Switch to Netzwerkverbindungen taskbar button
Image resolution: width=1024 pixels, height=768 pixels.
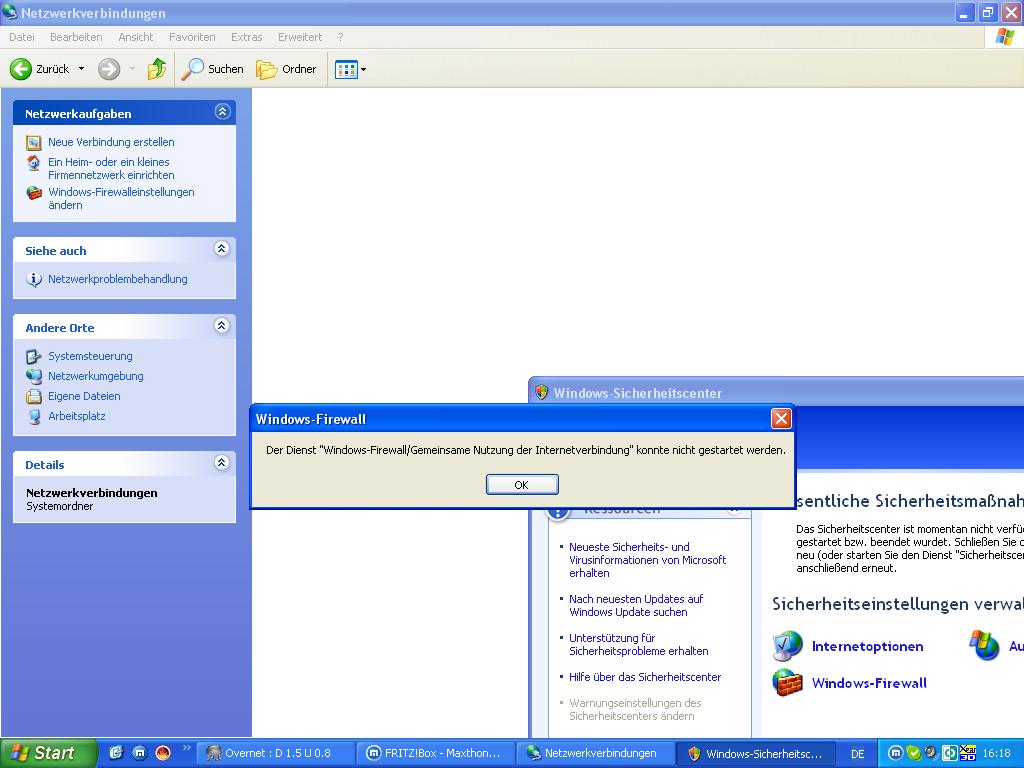tap(595, 754)
